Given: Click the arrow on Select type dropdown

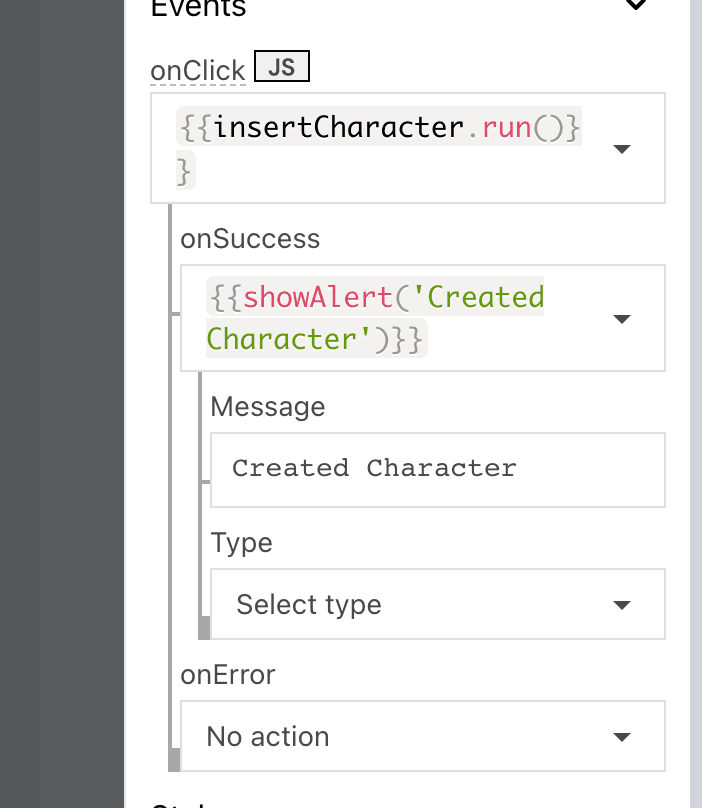Looking at the screenshot, I should point(621,605).
